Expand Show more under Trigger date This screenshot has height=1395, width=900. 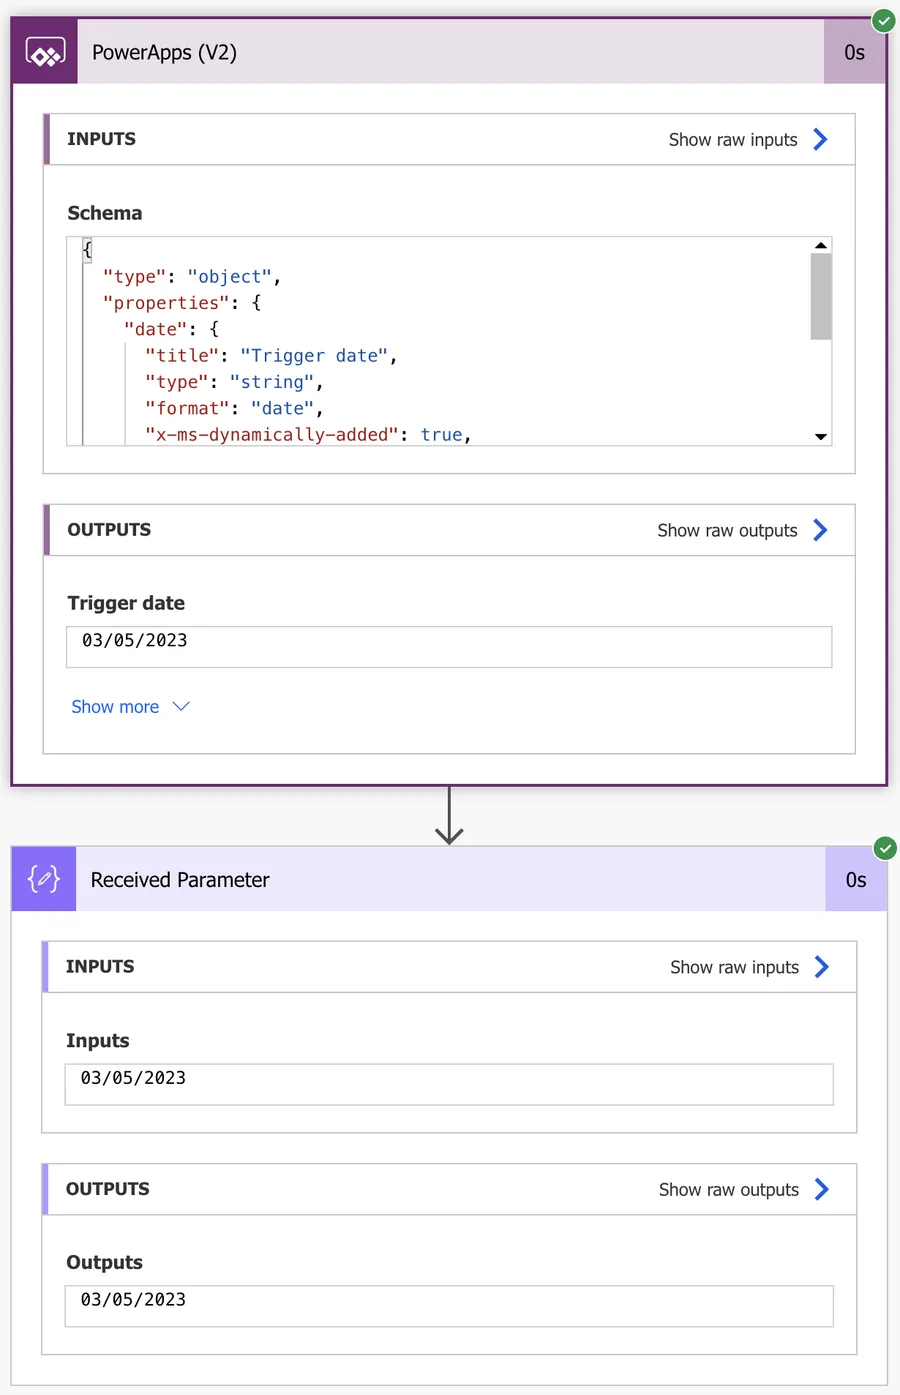click(130, 707)
